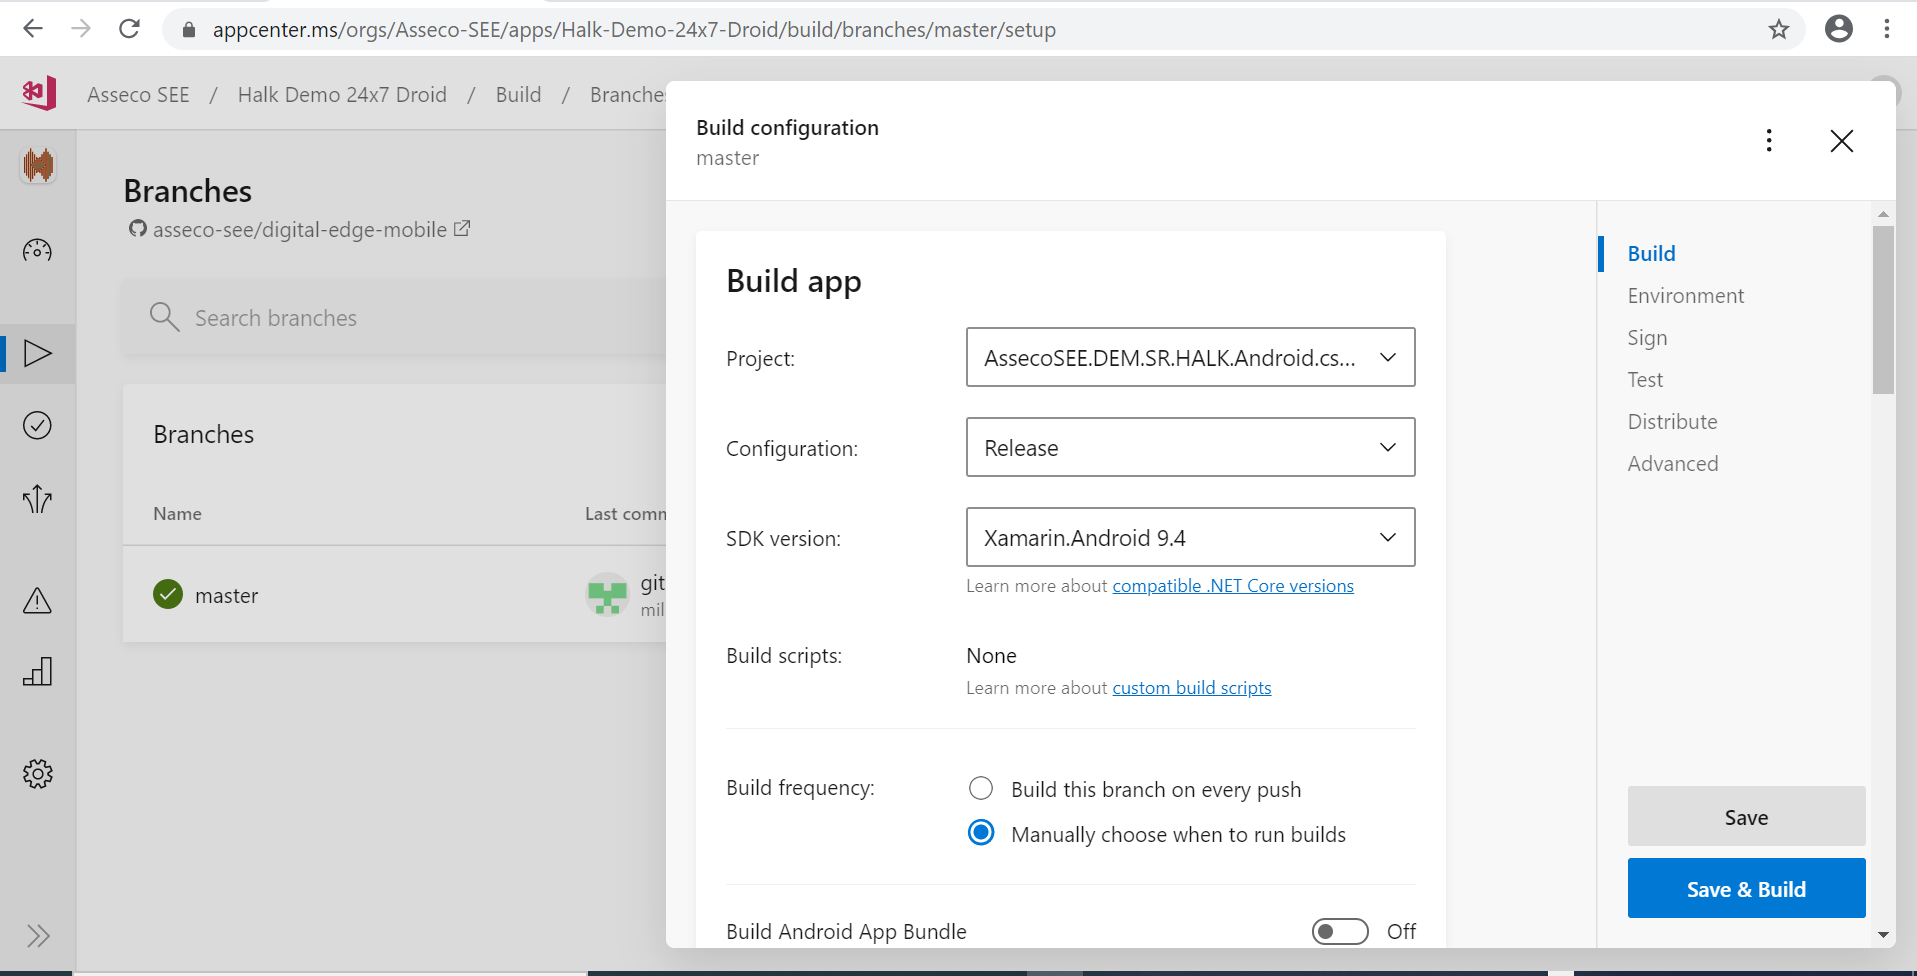The height and width of the screenshot is (976, 1917).
Task: Bookmark this page with star icon
Action: click(1778, 29)
